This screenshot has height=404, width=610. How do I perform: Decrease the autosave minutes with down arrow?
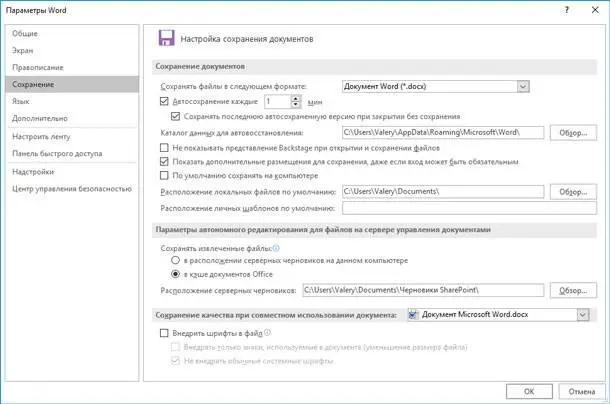[295, 105]
